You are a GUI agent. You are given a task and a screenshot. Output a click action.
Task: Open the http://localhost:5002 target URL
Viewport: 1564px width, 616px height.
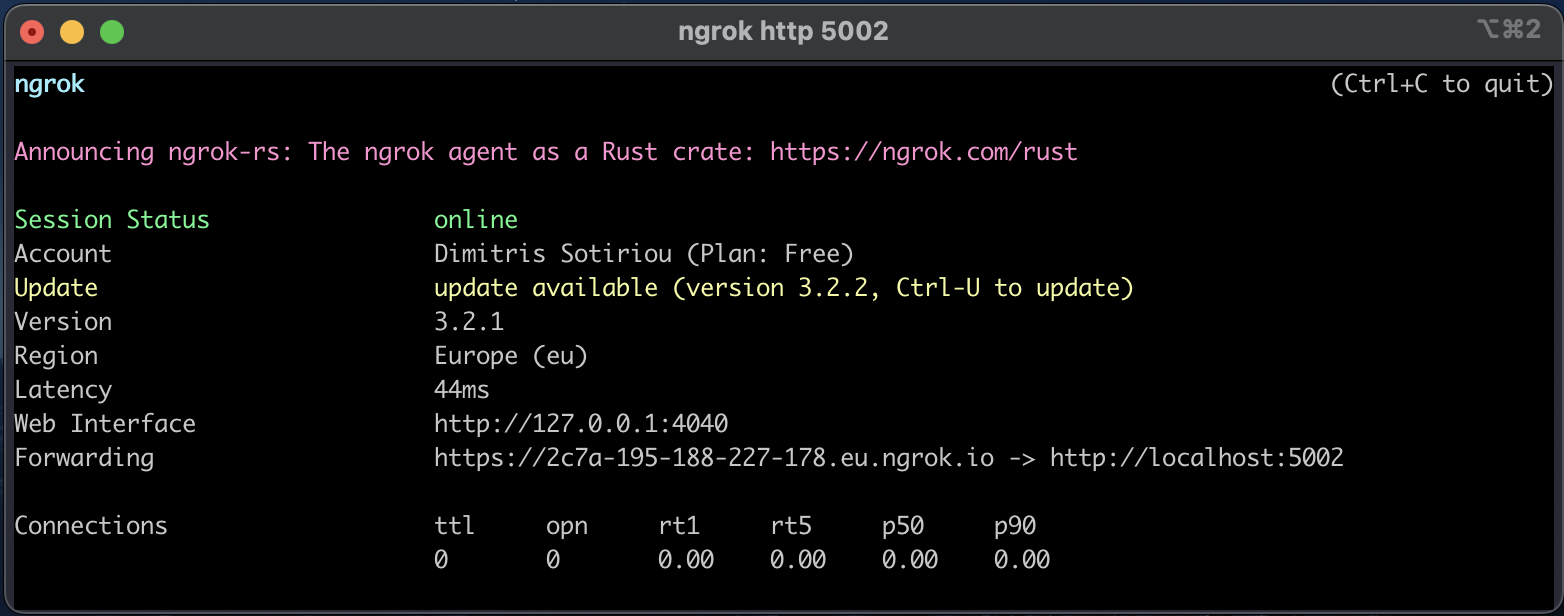[1197, 458]
